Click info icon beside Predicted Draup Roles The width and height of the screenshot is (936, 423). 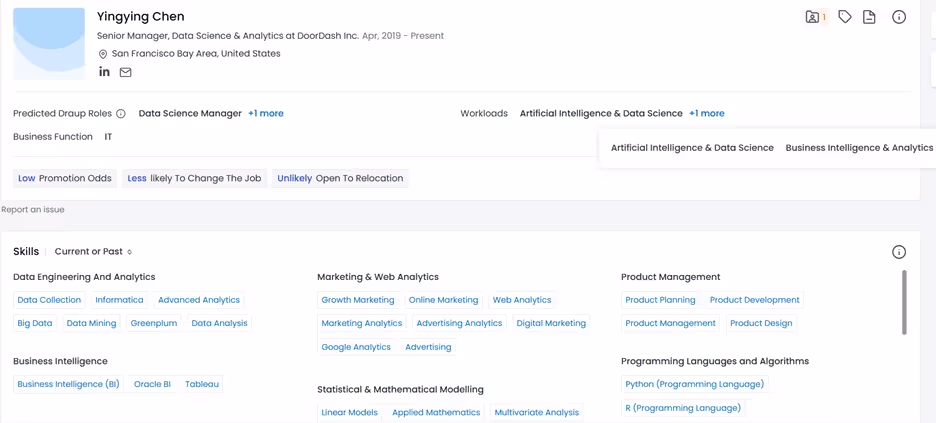click(x=121, y=113)
